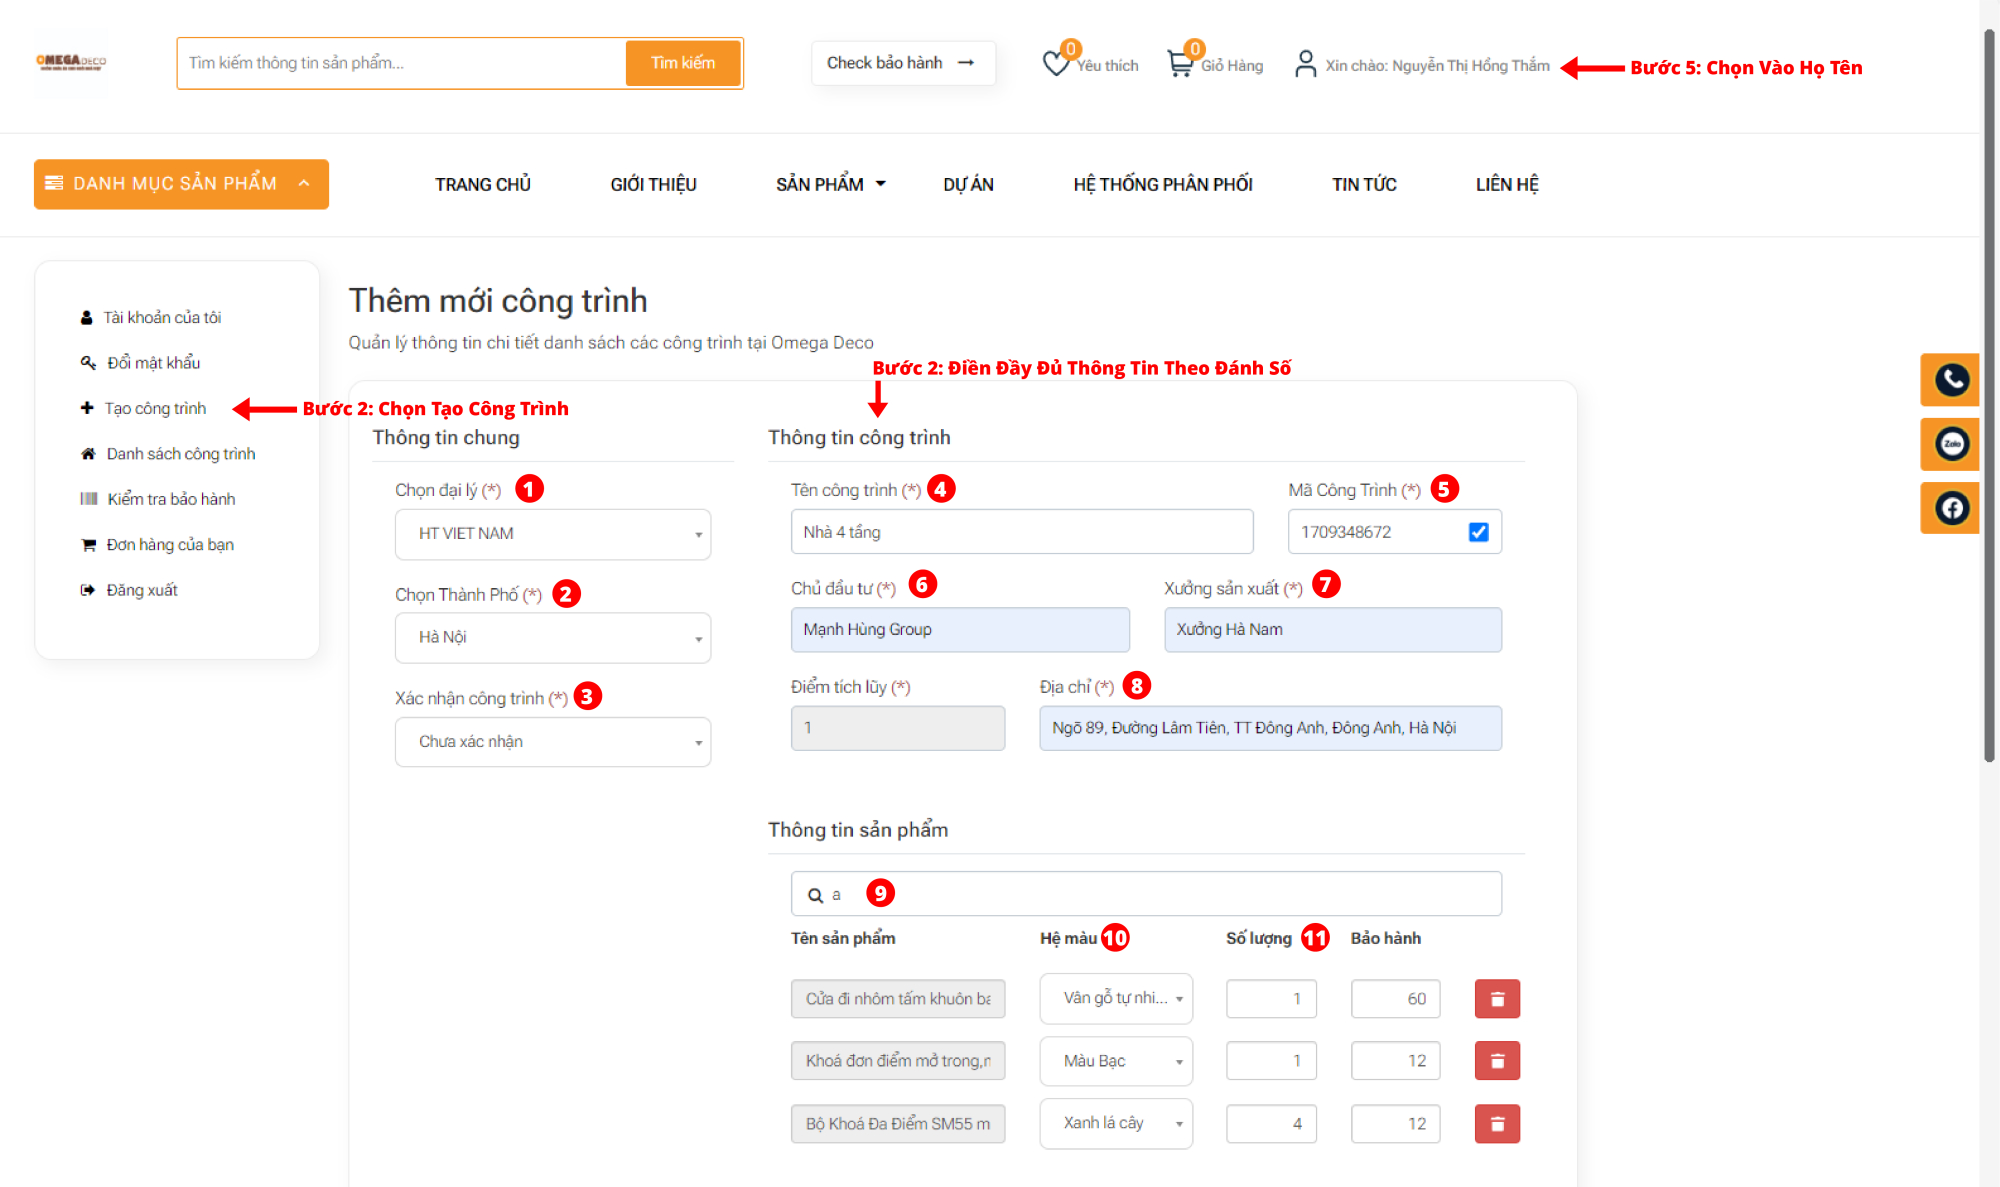Click the Điểm tích lũy field
This screenshot has height=1187, width=2000.
898,728
